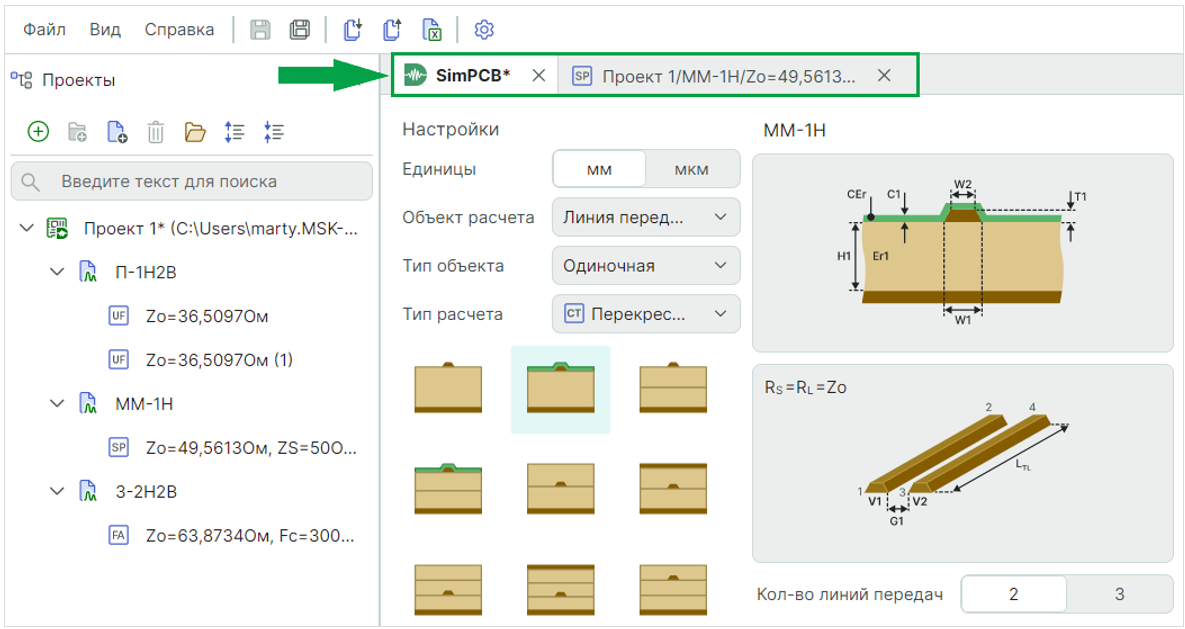
Task: Click the import file icon
Action: click(352, 29)
